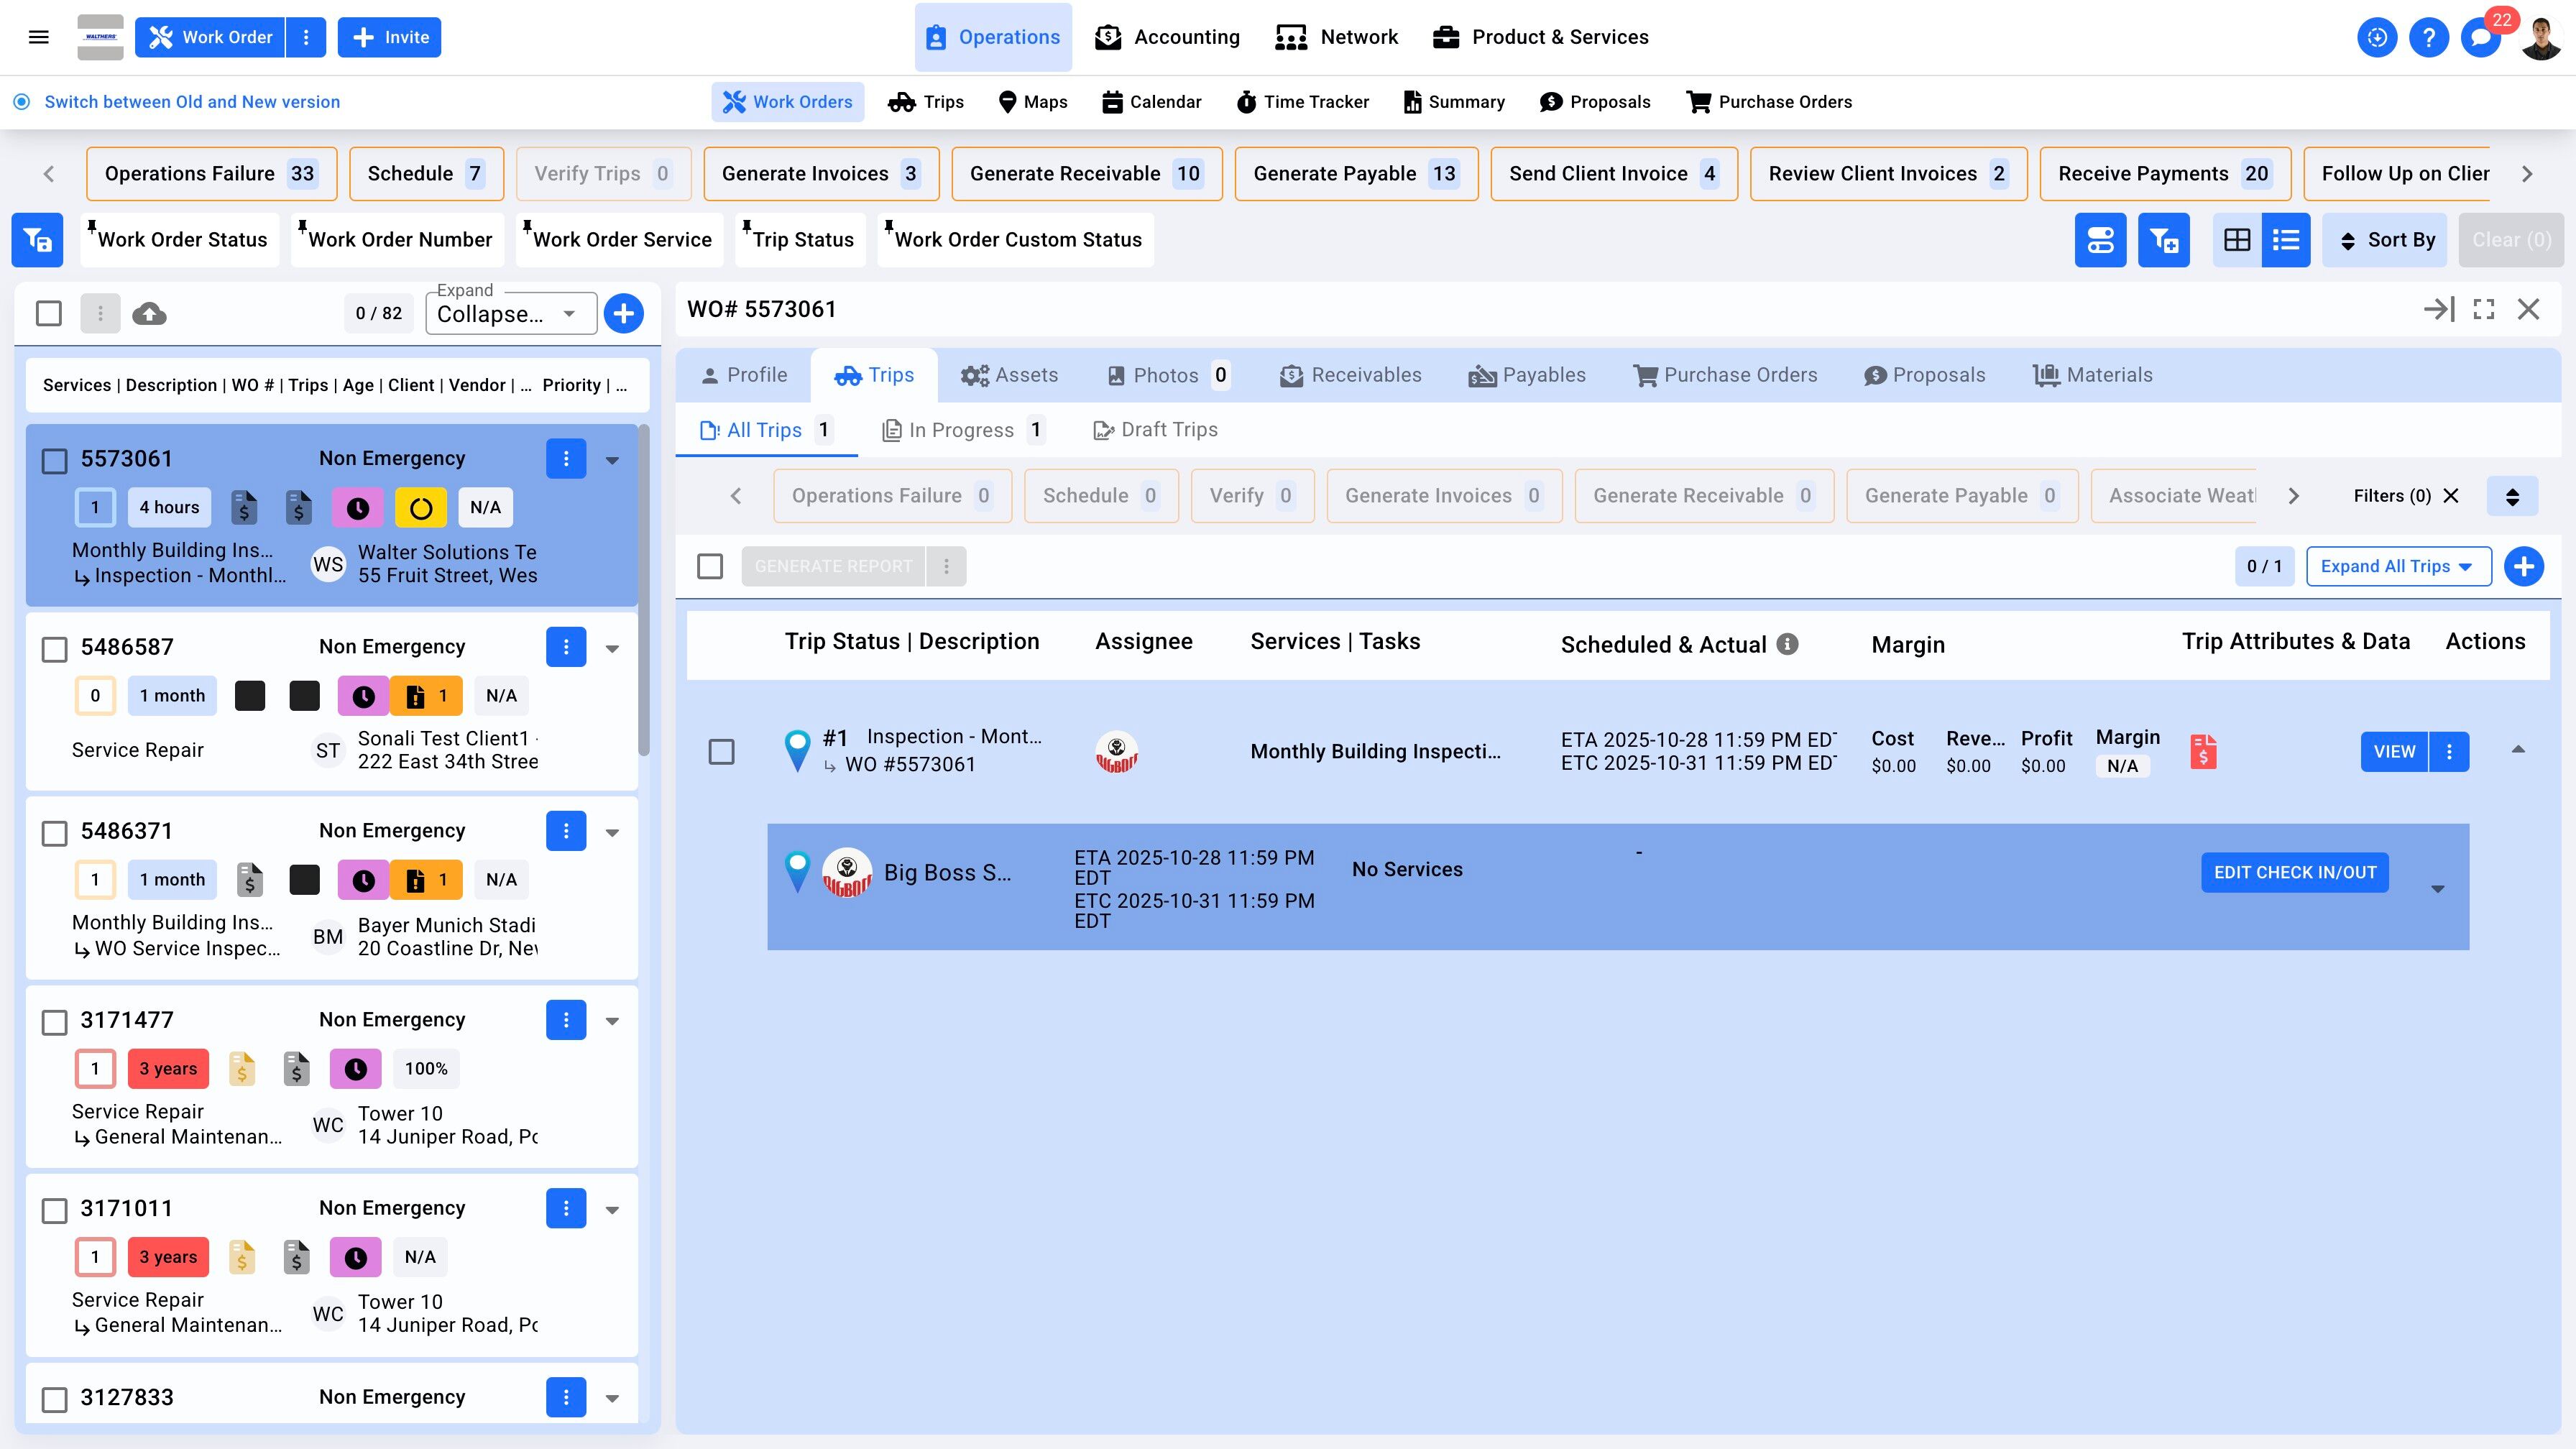Tick the checkbox for trip #1
The height and width of the screenshot is (1449, 2576).
click(721, 752)
